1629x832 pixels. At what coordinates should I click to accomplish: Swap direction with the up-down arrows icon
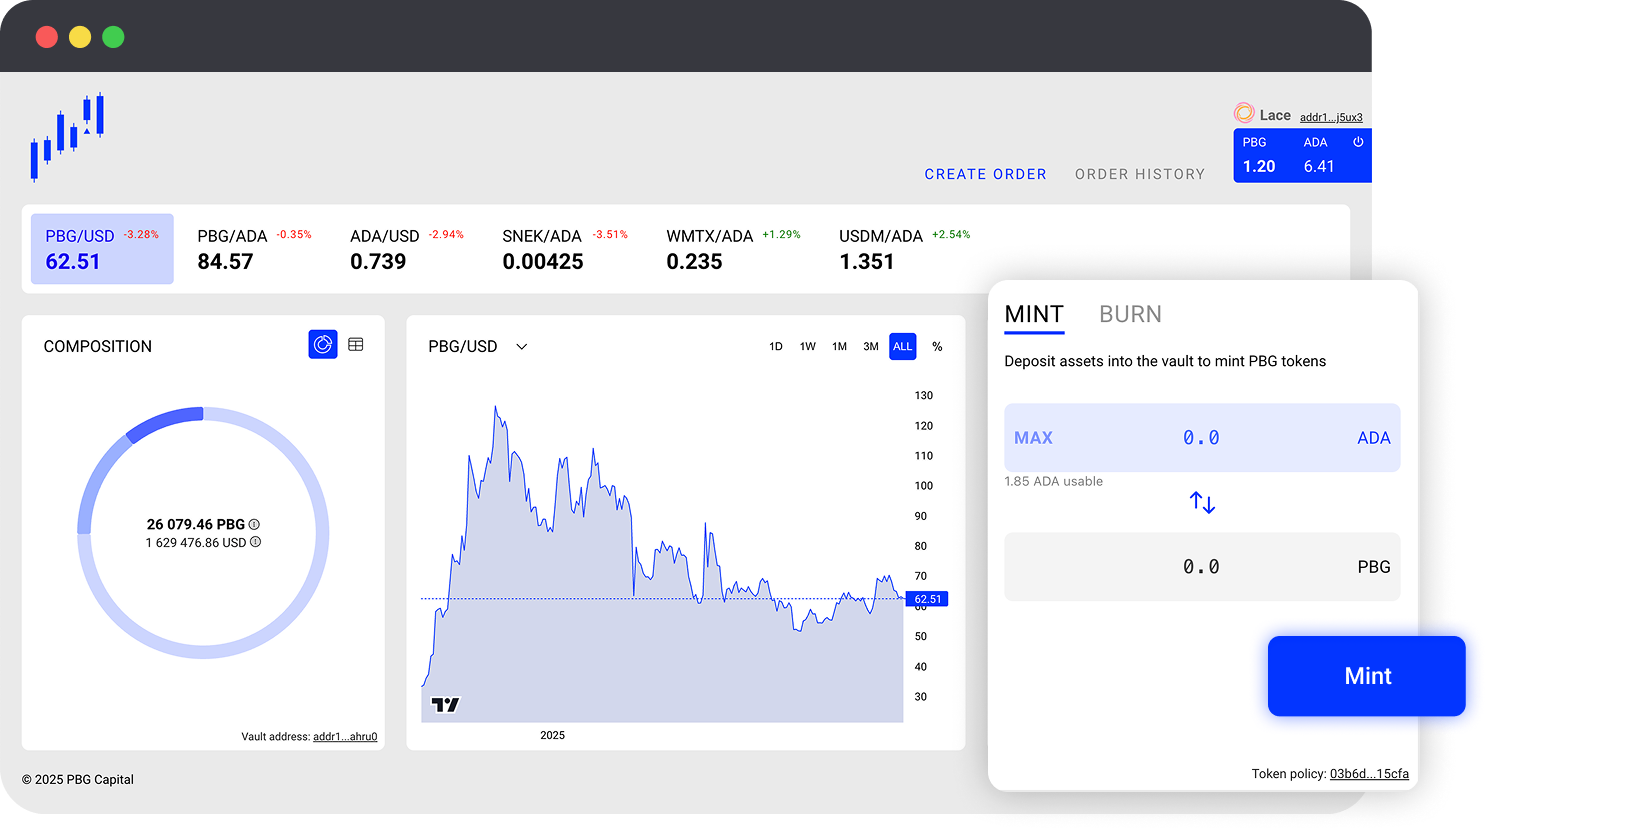1202,502
